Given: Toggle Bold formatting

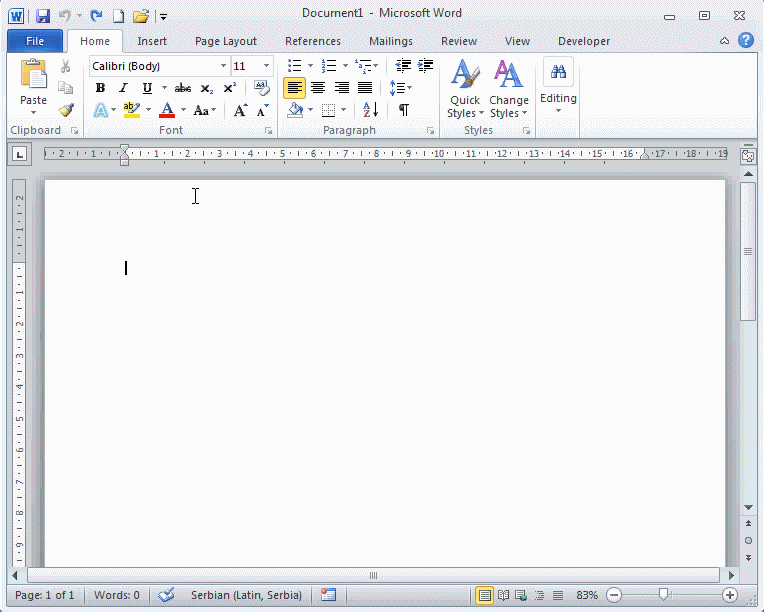Looking at the screenshot, I should [x=100, y=88].
